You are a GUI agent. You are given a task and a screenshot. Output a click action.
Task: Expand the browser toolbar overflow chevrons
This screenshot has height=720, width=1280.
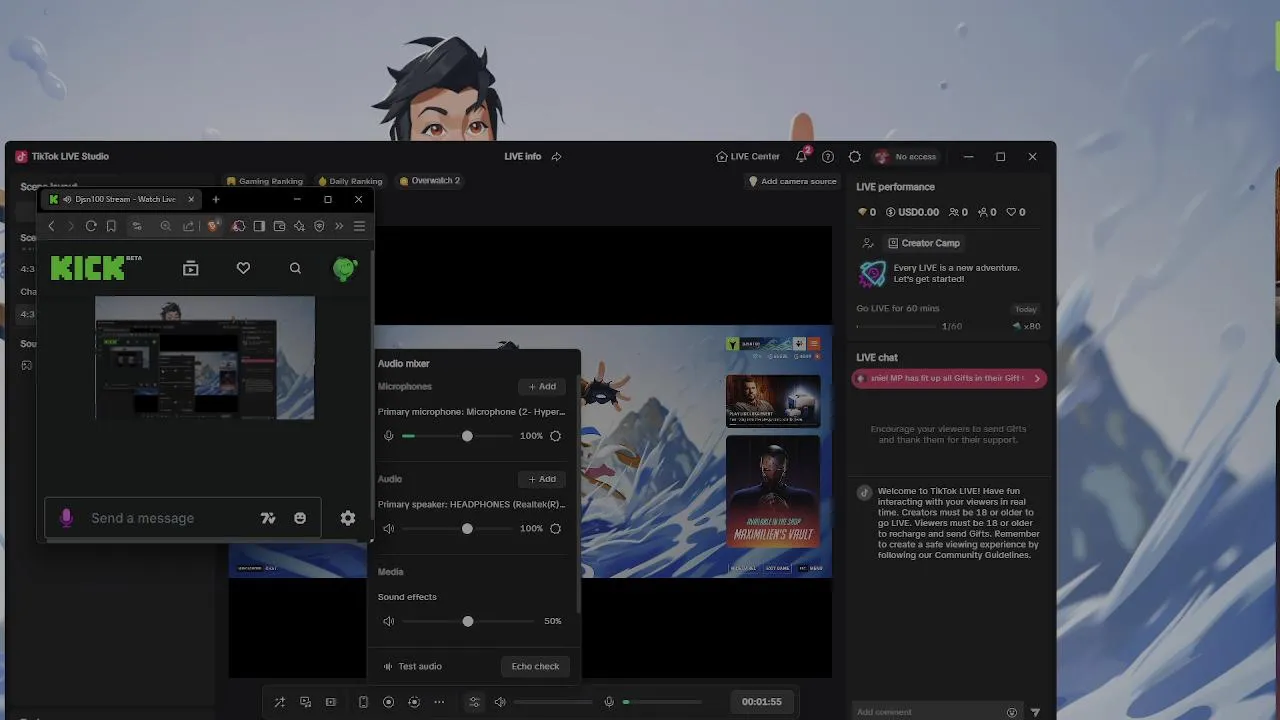[339, 226]
